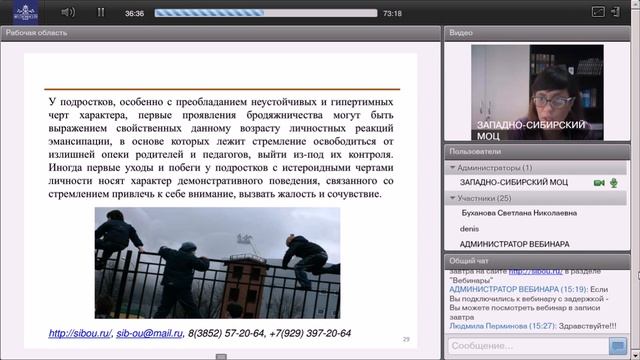The width and height of the screenshot is (640, 360).
Task: Click the green microphone icon for ЗАПАДНО-СИБИРСКИЙ МОЦ
Action: 613,183
